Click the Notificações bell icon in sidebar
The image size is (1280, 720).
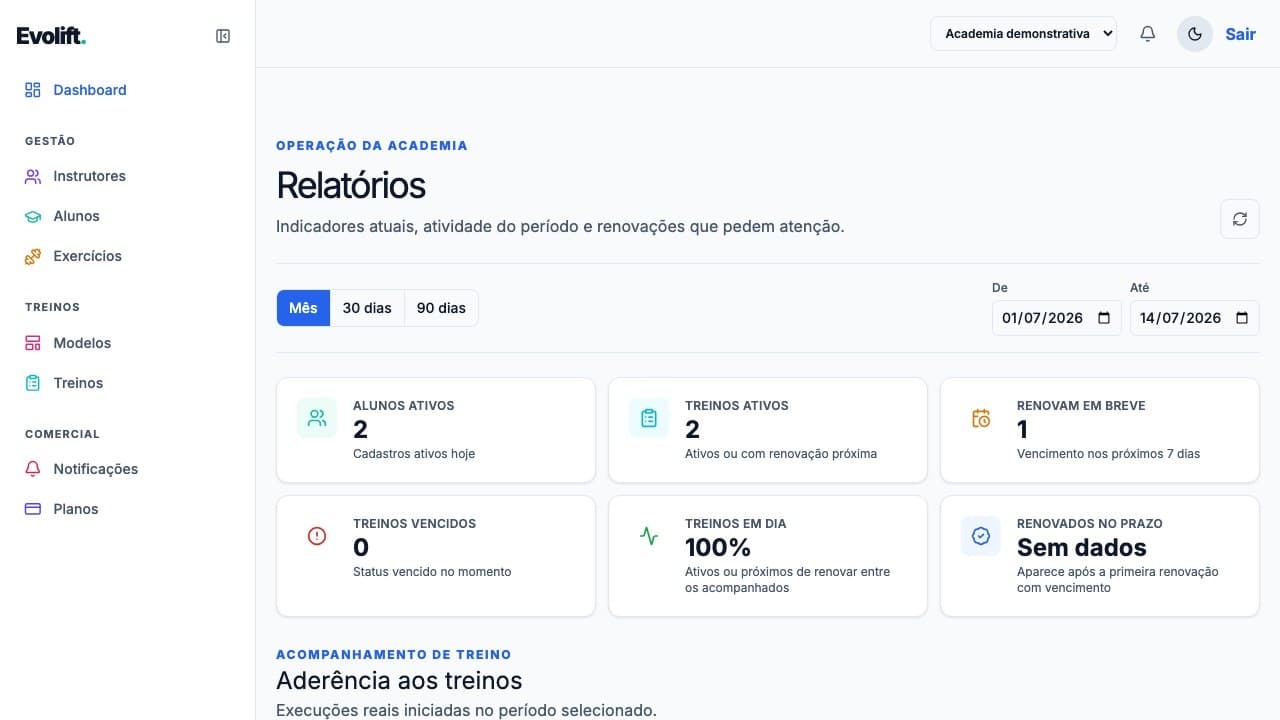coord(33,469)
